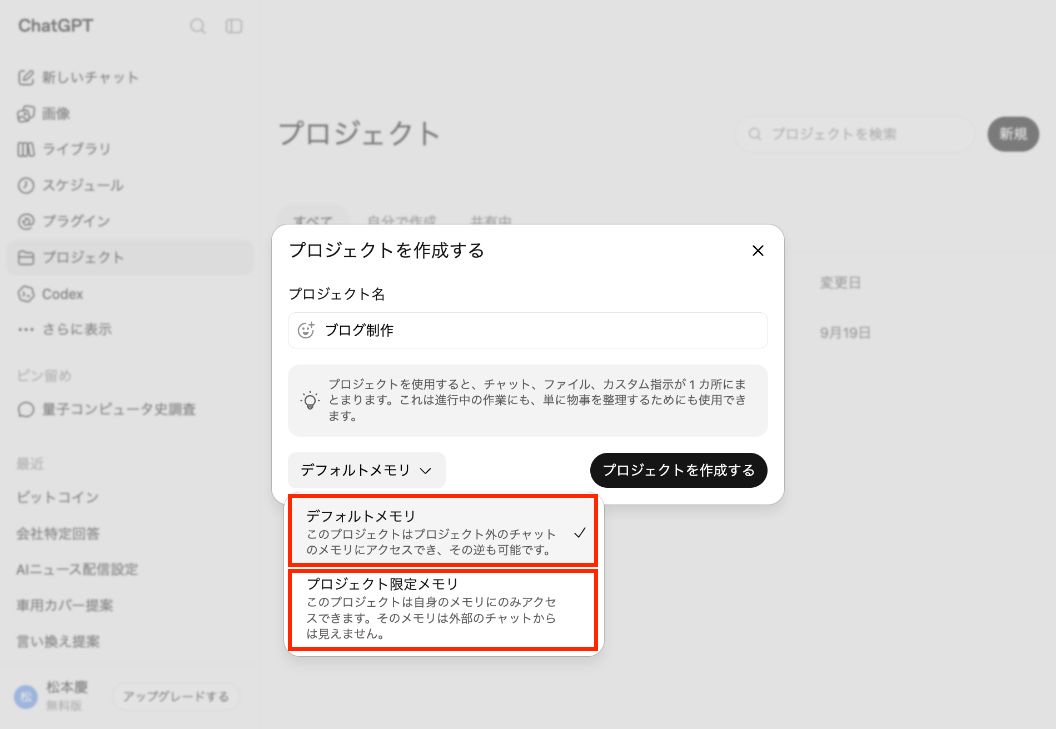Click the プロジェクトを検索 search field
This screenshot has width=1056, height=729.
[x=855, y=134]
